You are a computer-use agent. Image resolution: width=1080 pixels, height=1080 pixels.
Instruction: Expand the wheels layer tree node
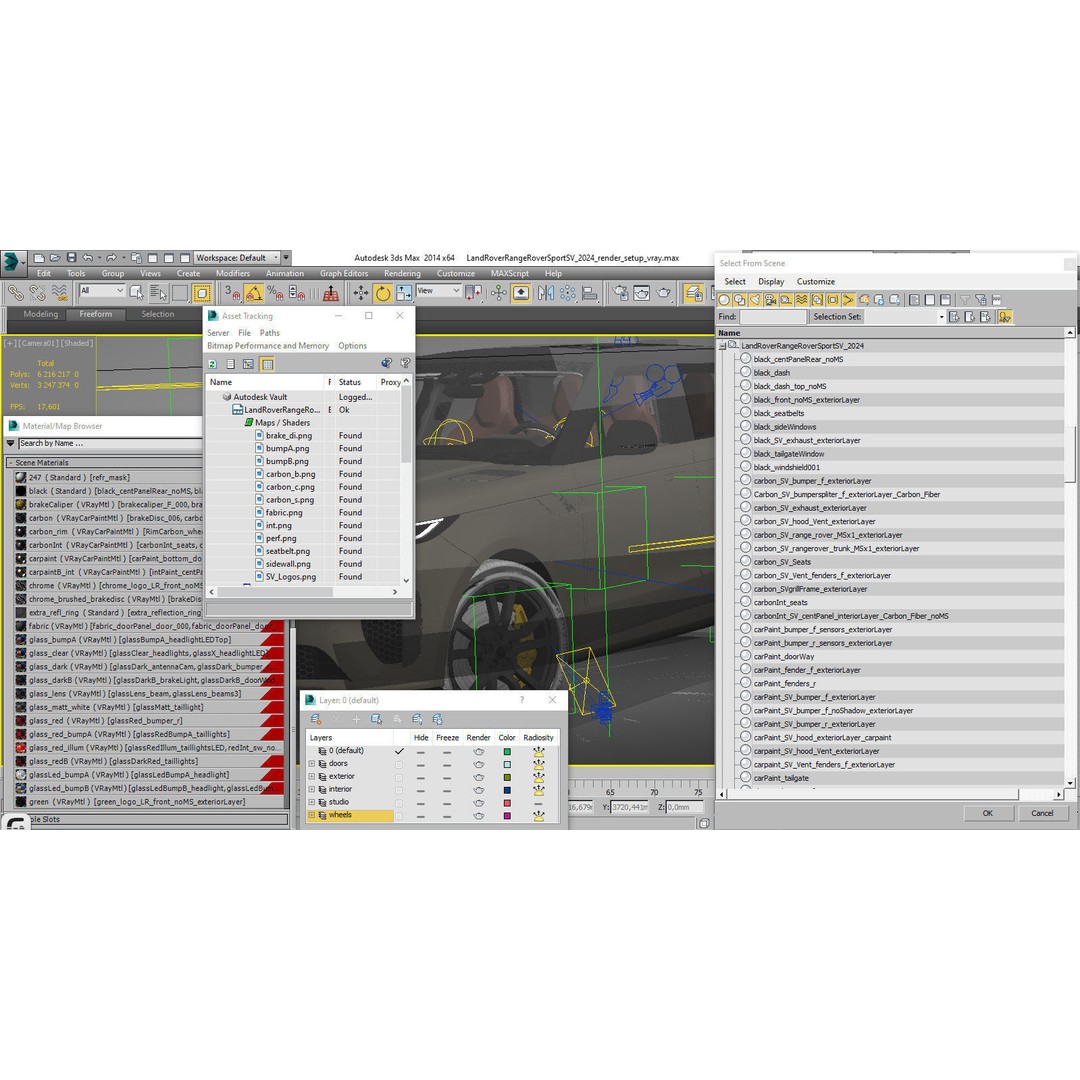click(311, 816)
